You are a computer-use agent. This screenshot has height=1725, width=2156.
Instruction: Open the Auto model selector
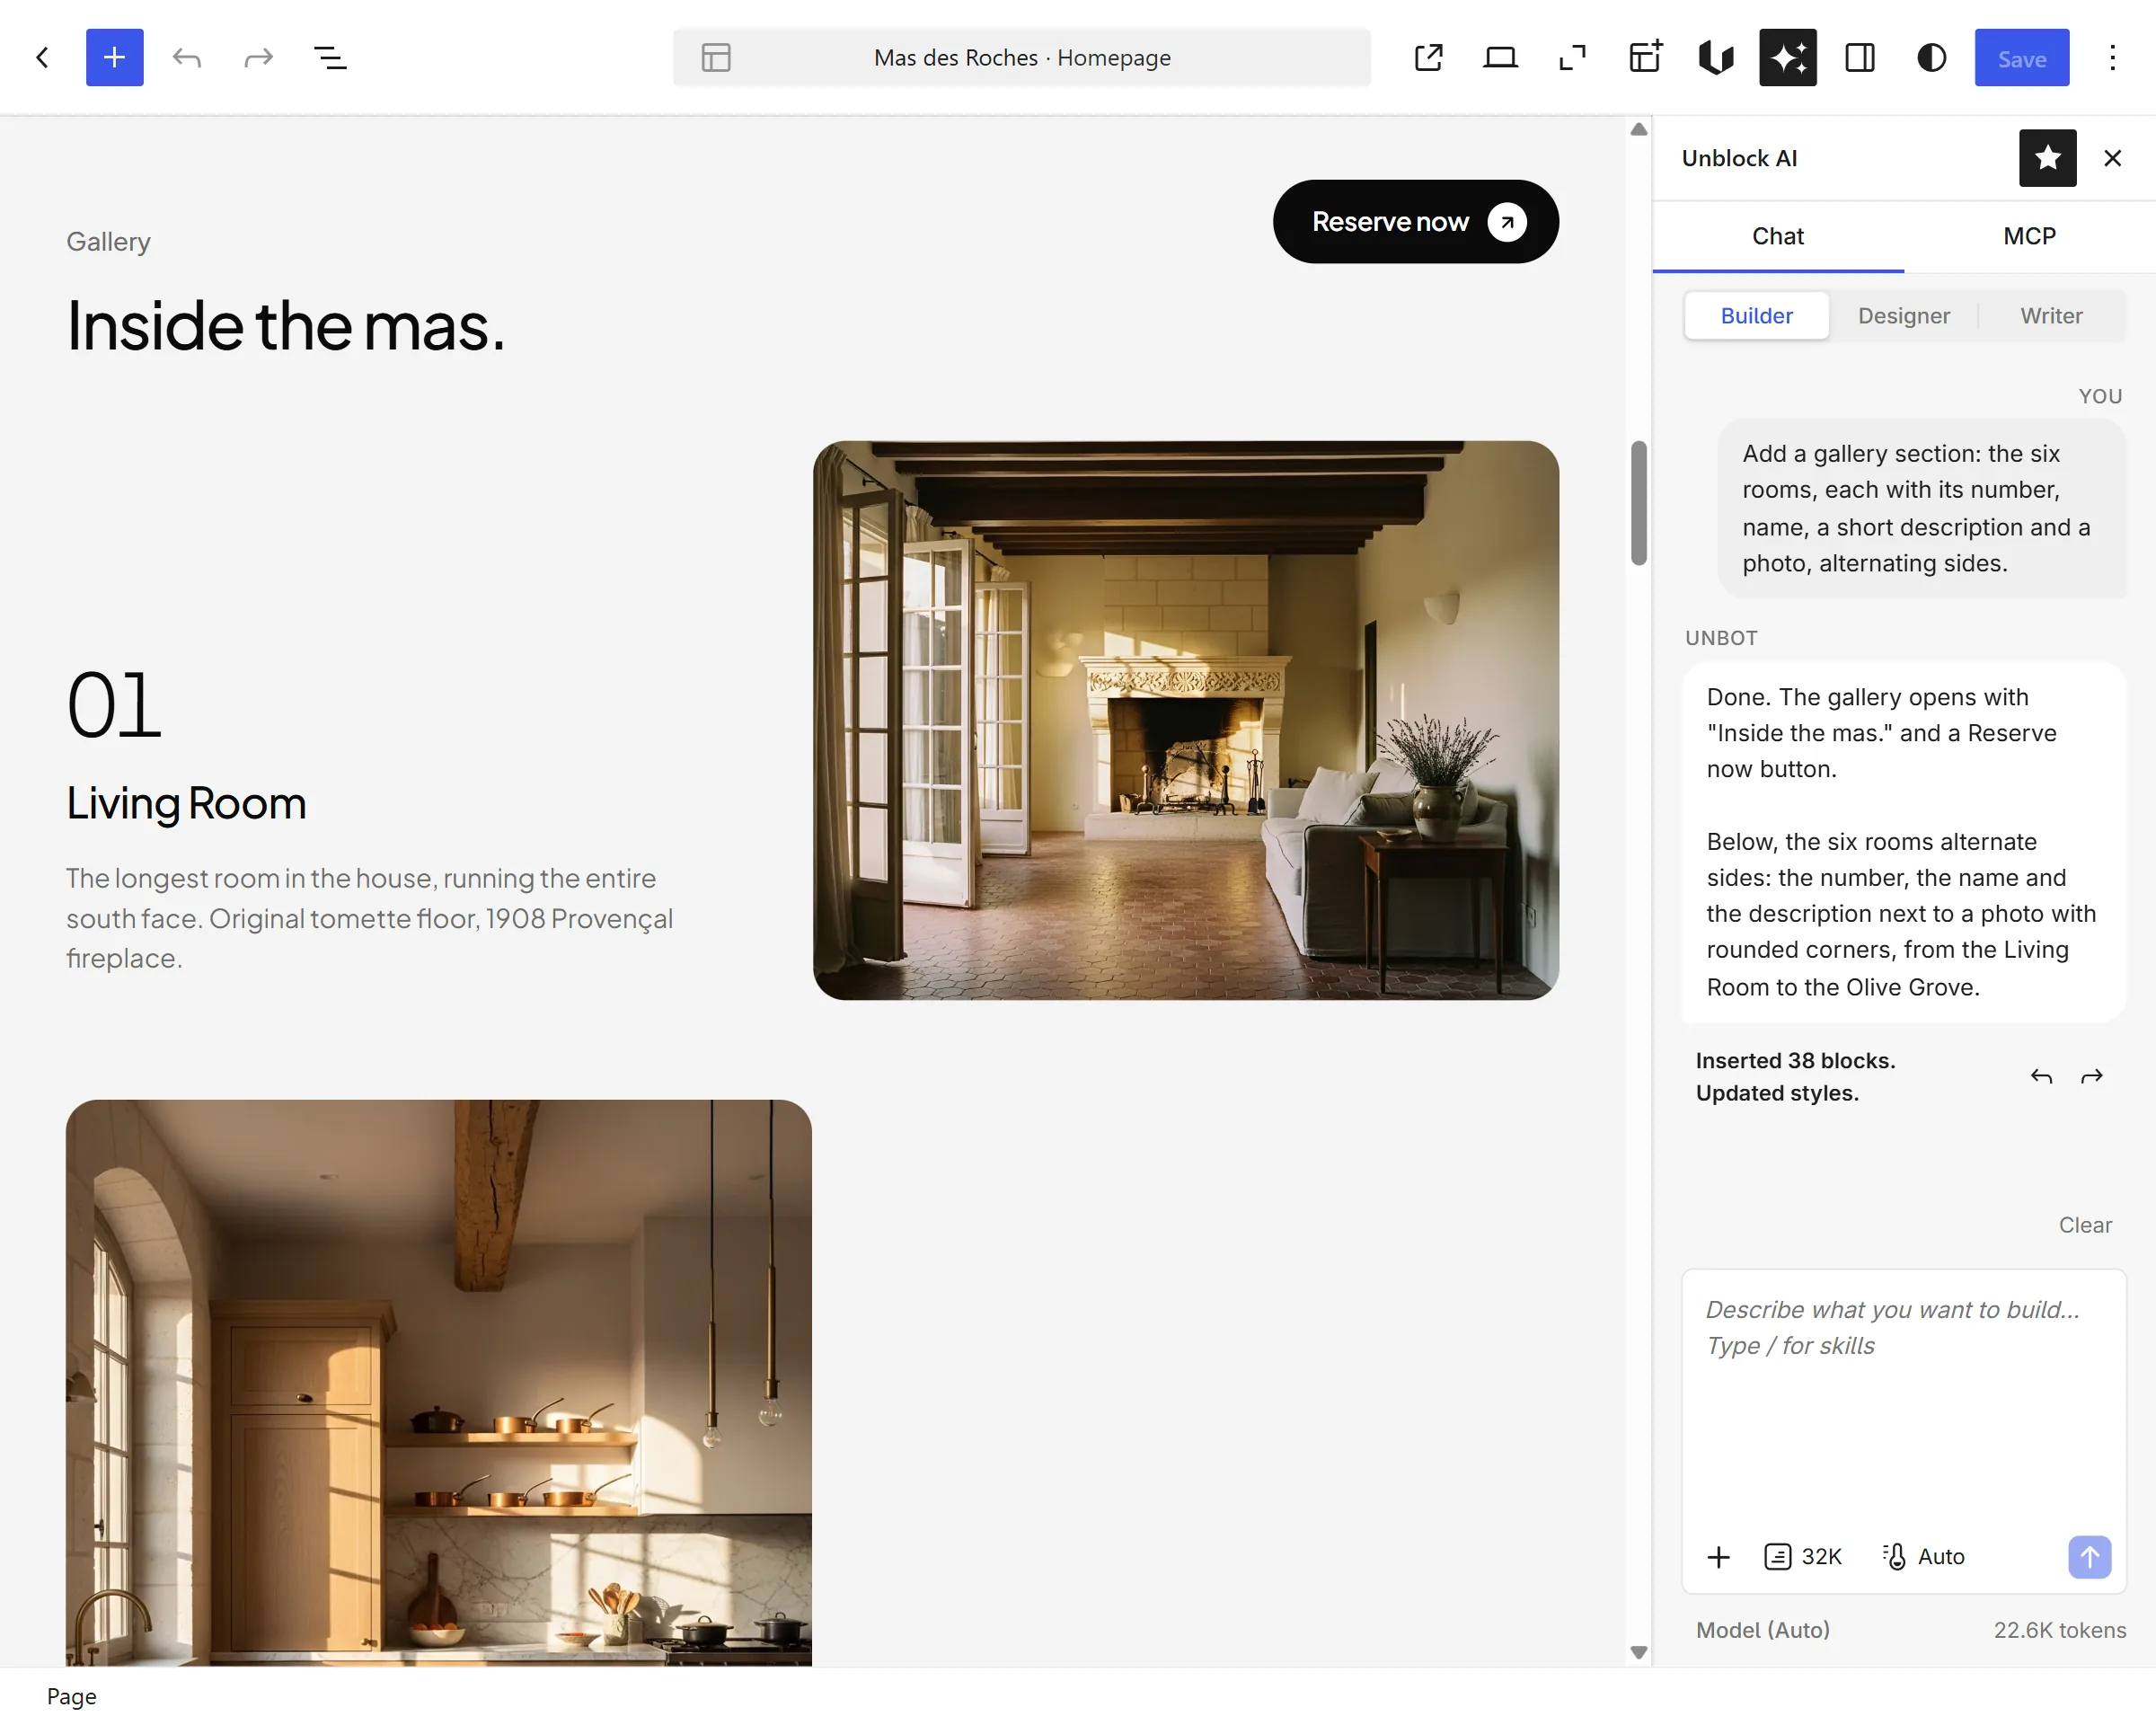(1924, 1557)
